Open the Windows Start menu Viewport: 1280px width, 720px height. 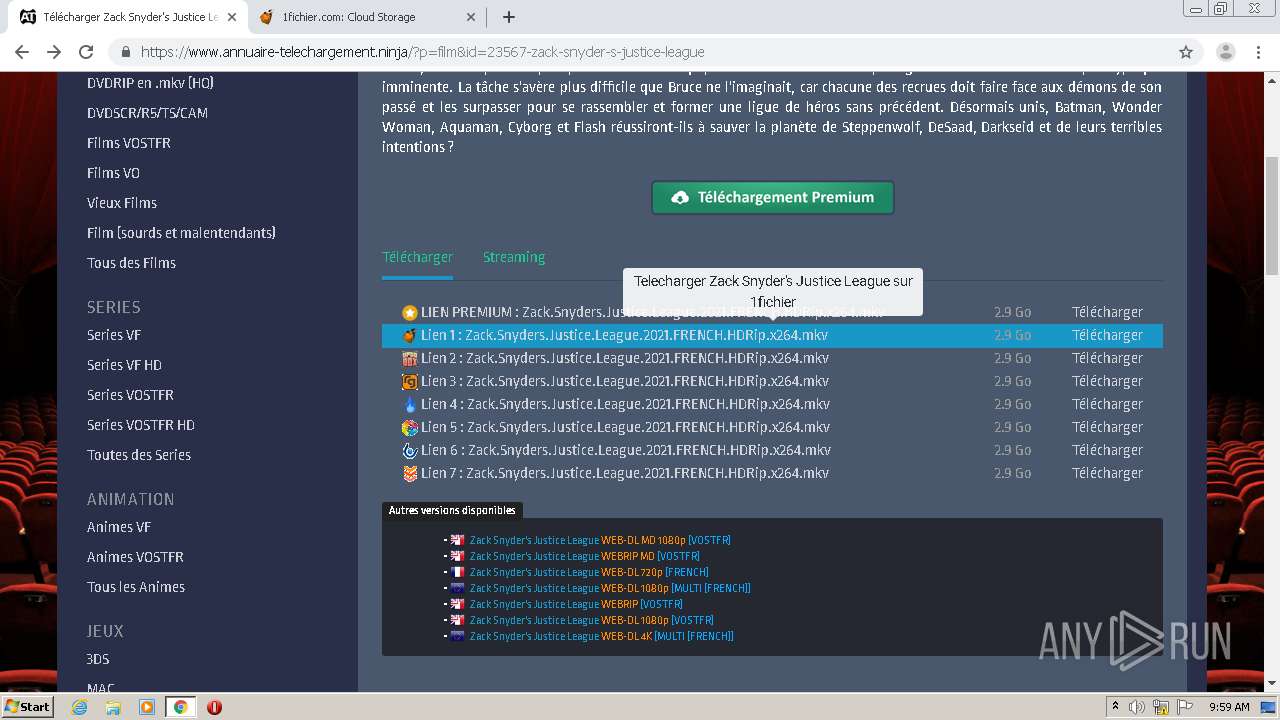click(27, 706)
